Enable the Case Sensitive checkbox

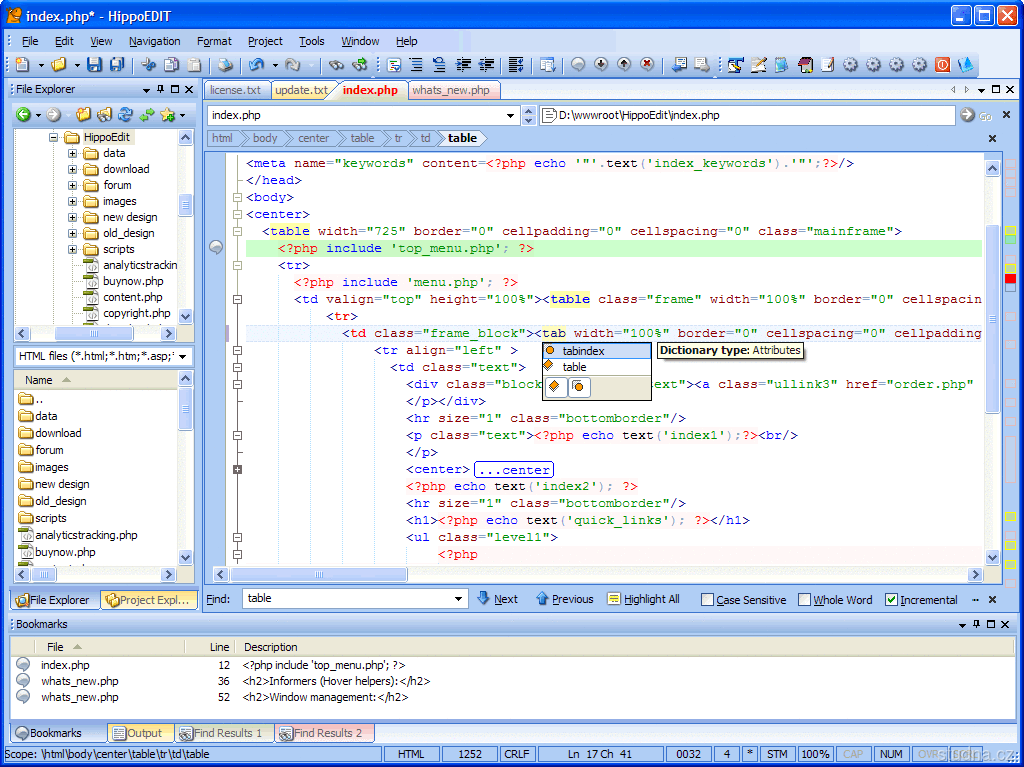708,600
